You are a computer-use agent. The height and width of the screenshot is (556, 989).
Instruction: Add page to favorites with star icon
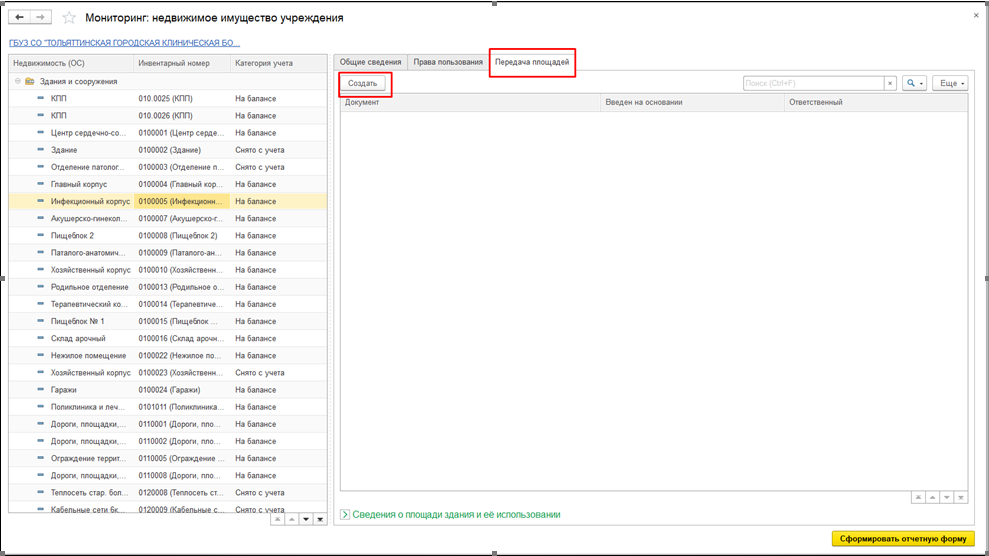point(69,18)
